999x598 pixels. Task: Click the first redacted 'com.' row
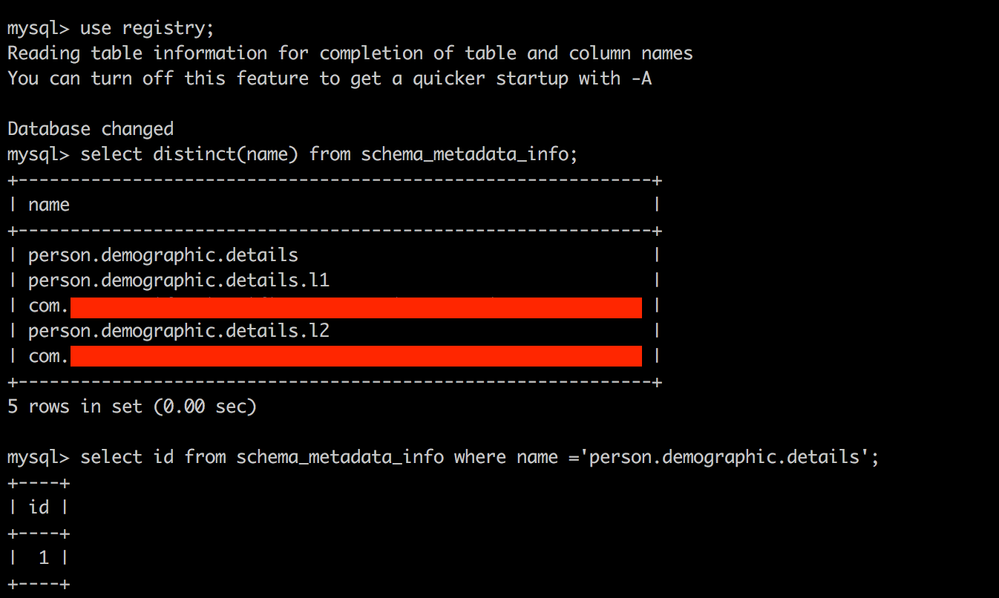tap(334, 306)
